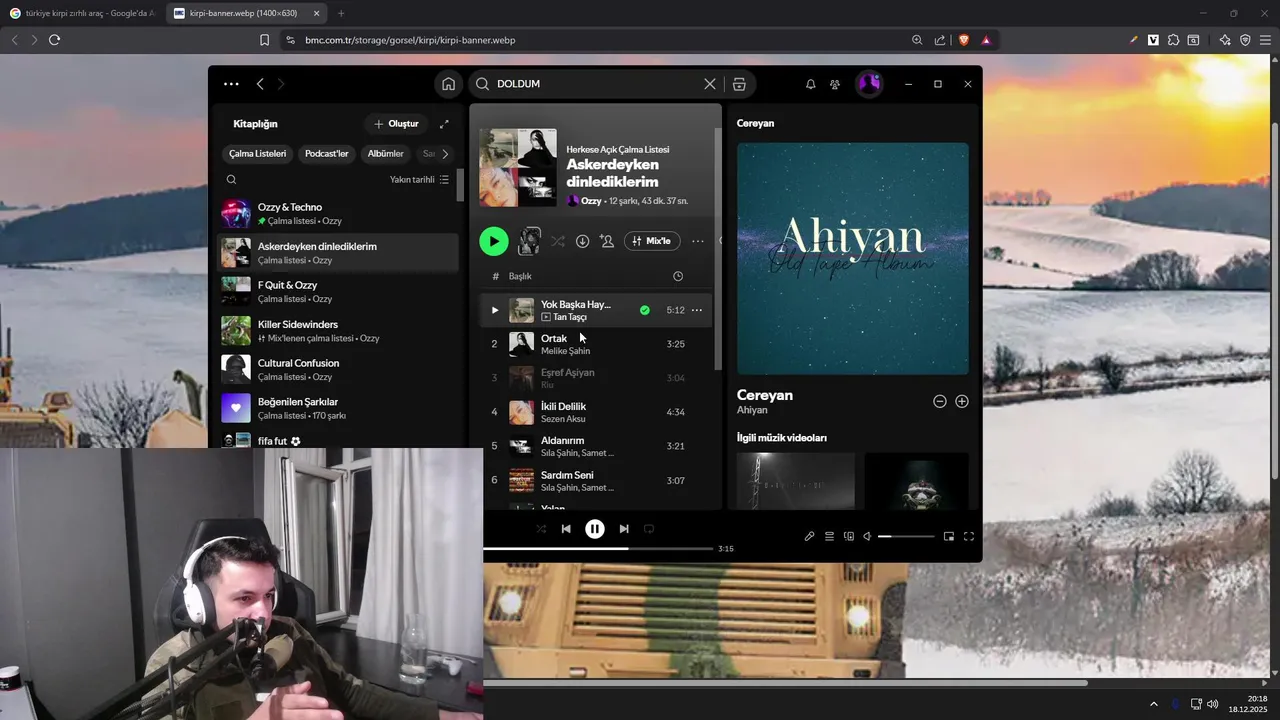1280x720 pixels.
Task: Adjust the Spotify volume slider
Action: [x=906, y=537]
